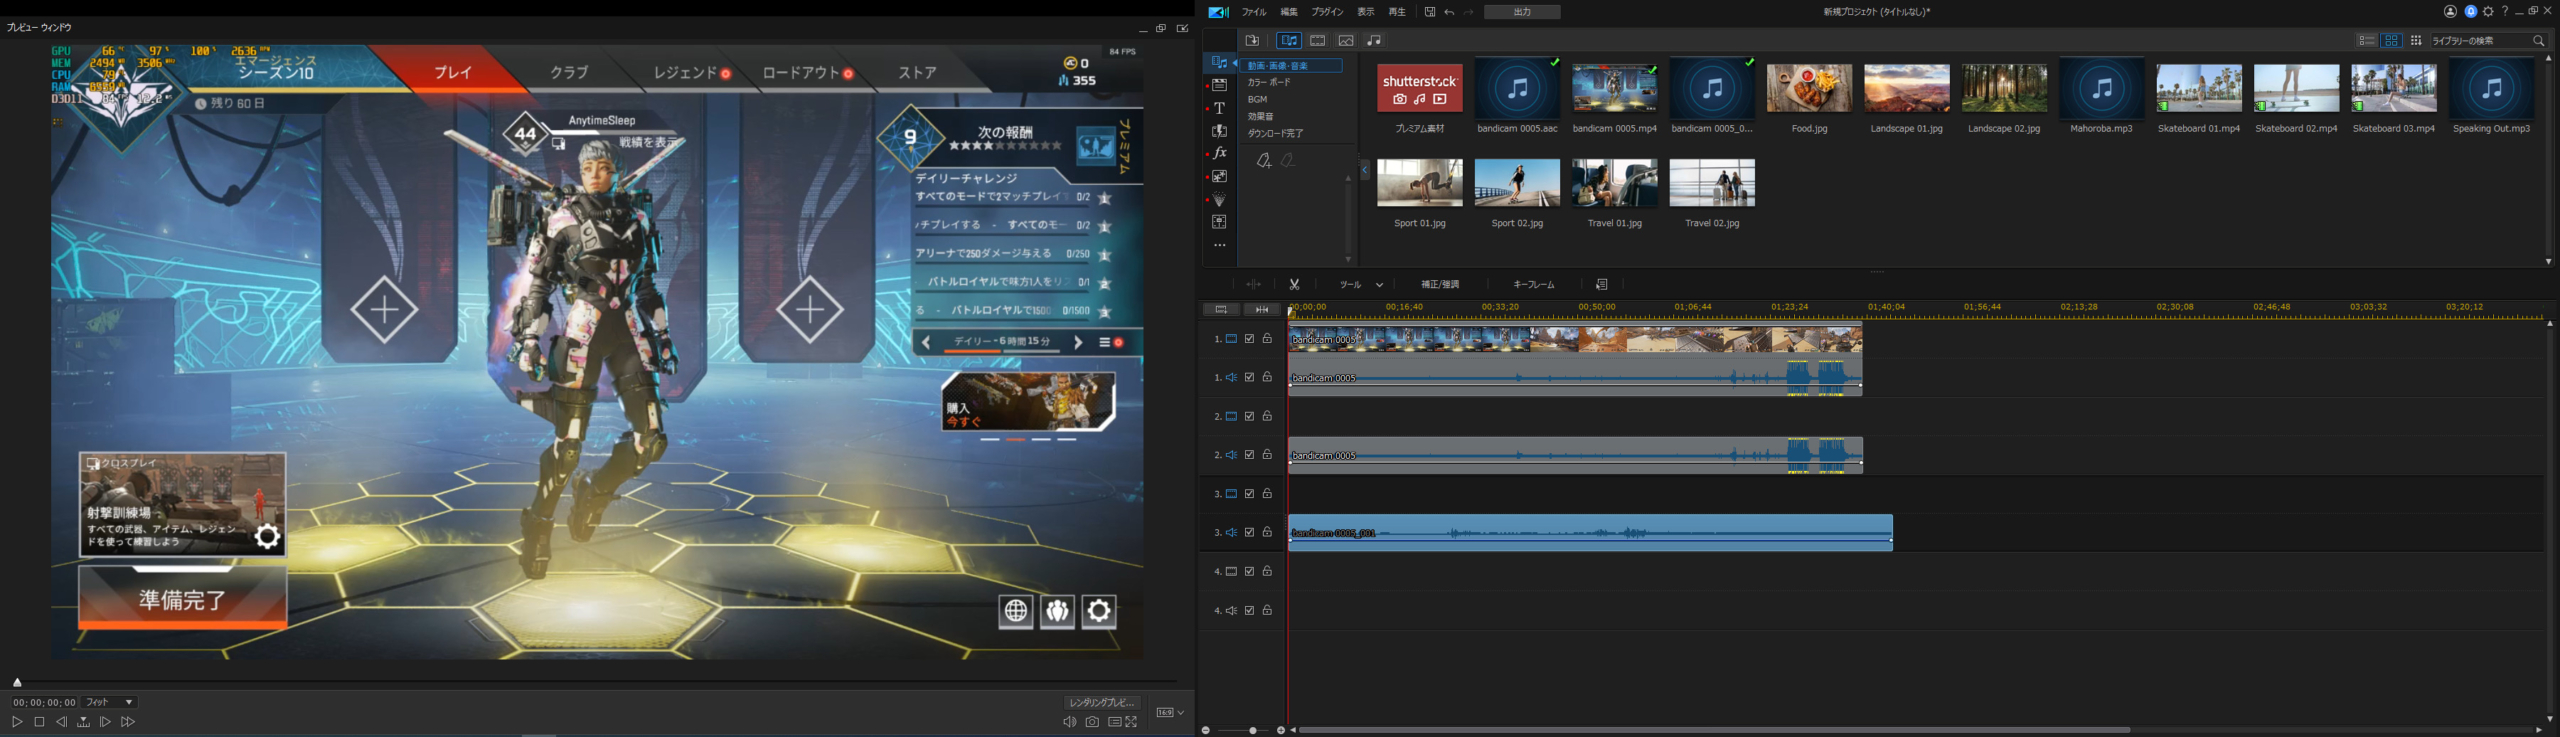Disable audio track 3 checkbox

[1249, 533]
